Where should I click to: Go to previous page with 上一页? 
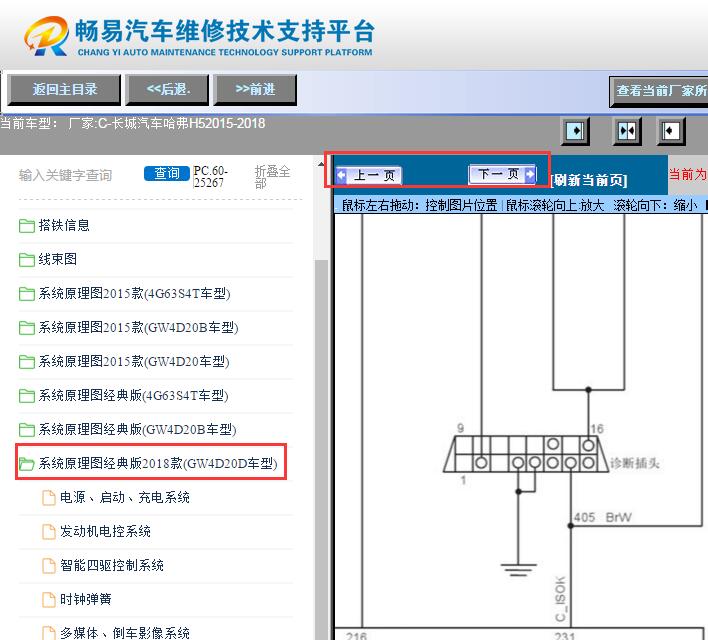pyautogui.click(x=368, y=175)
